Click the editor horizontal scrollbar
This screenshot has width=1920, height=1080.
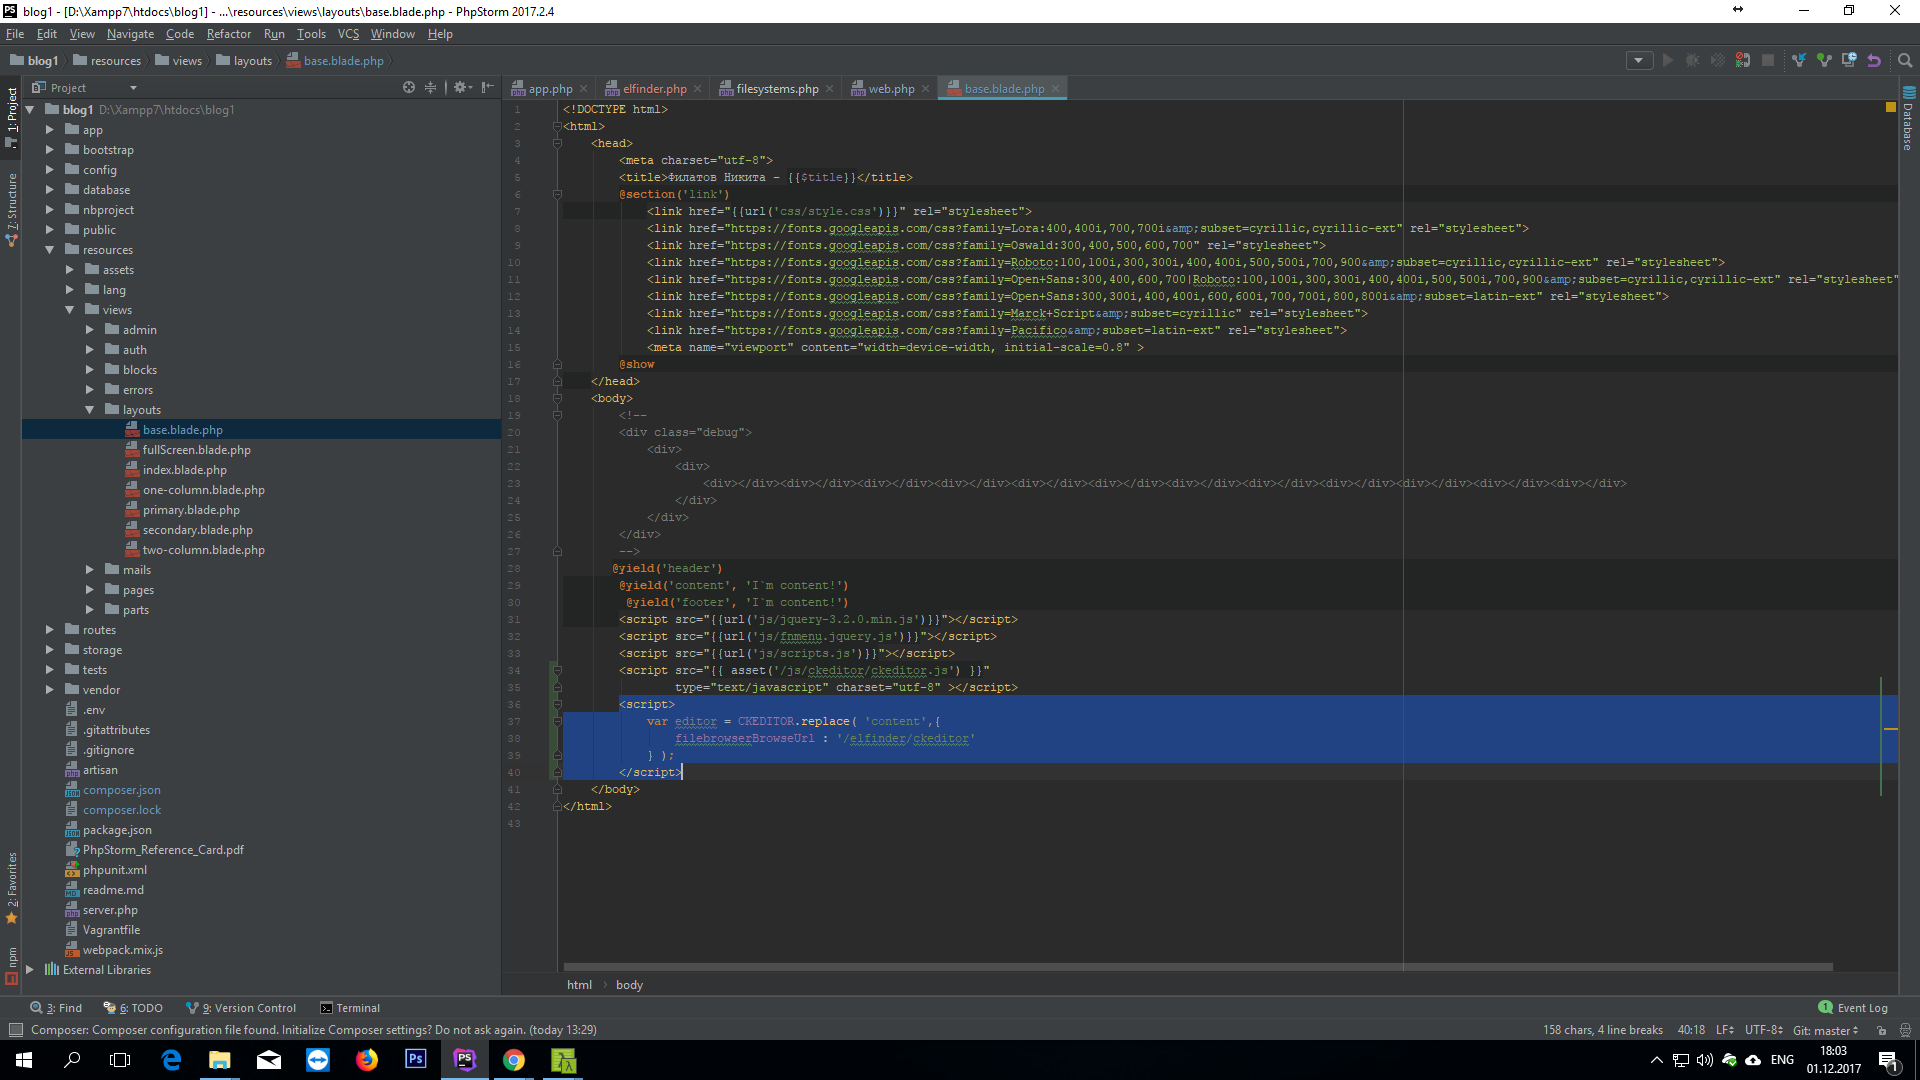tap(1198, 967)
